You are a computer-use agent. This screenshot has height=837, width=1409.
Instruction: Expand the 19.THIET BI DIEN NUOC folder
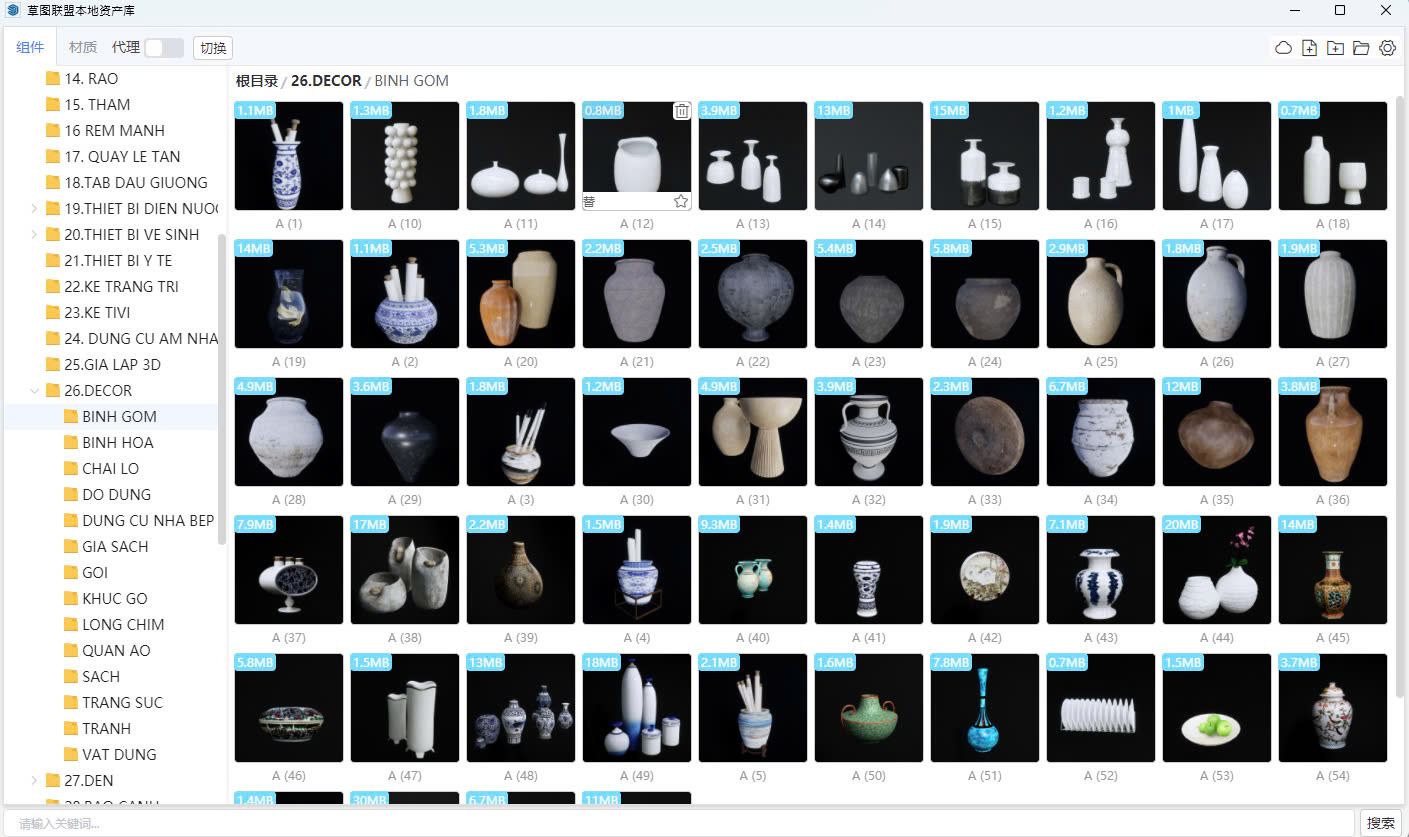point(35,208)
